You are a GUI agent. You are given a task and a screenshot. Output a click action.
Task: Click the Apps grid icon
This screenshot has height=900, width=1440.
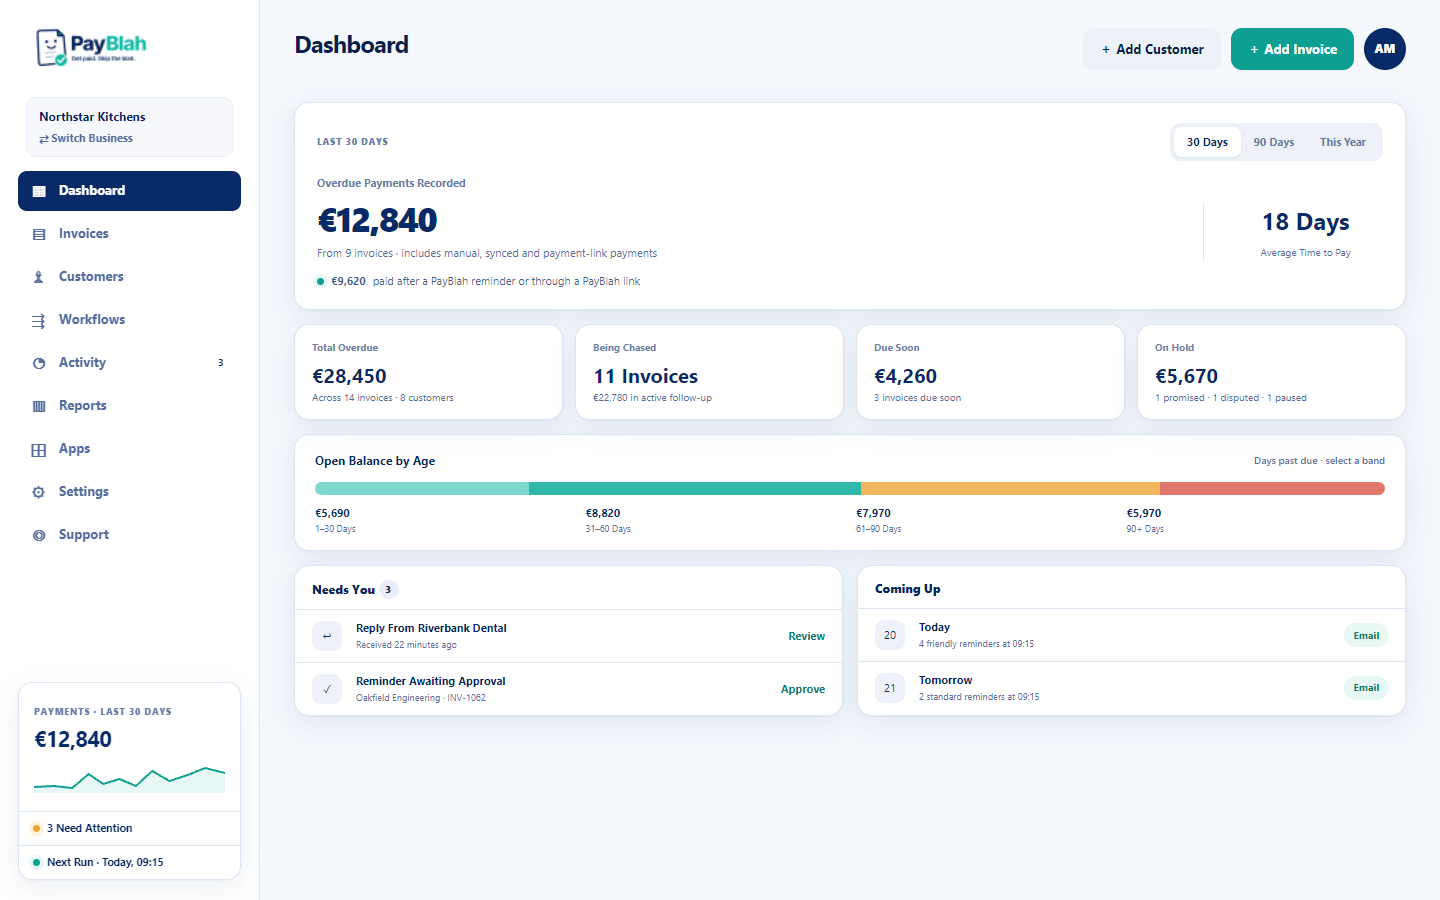tap(39, 449)
